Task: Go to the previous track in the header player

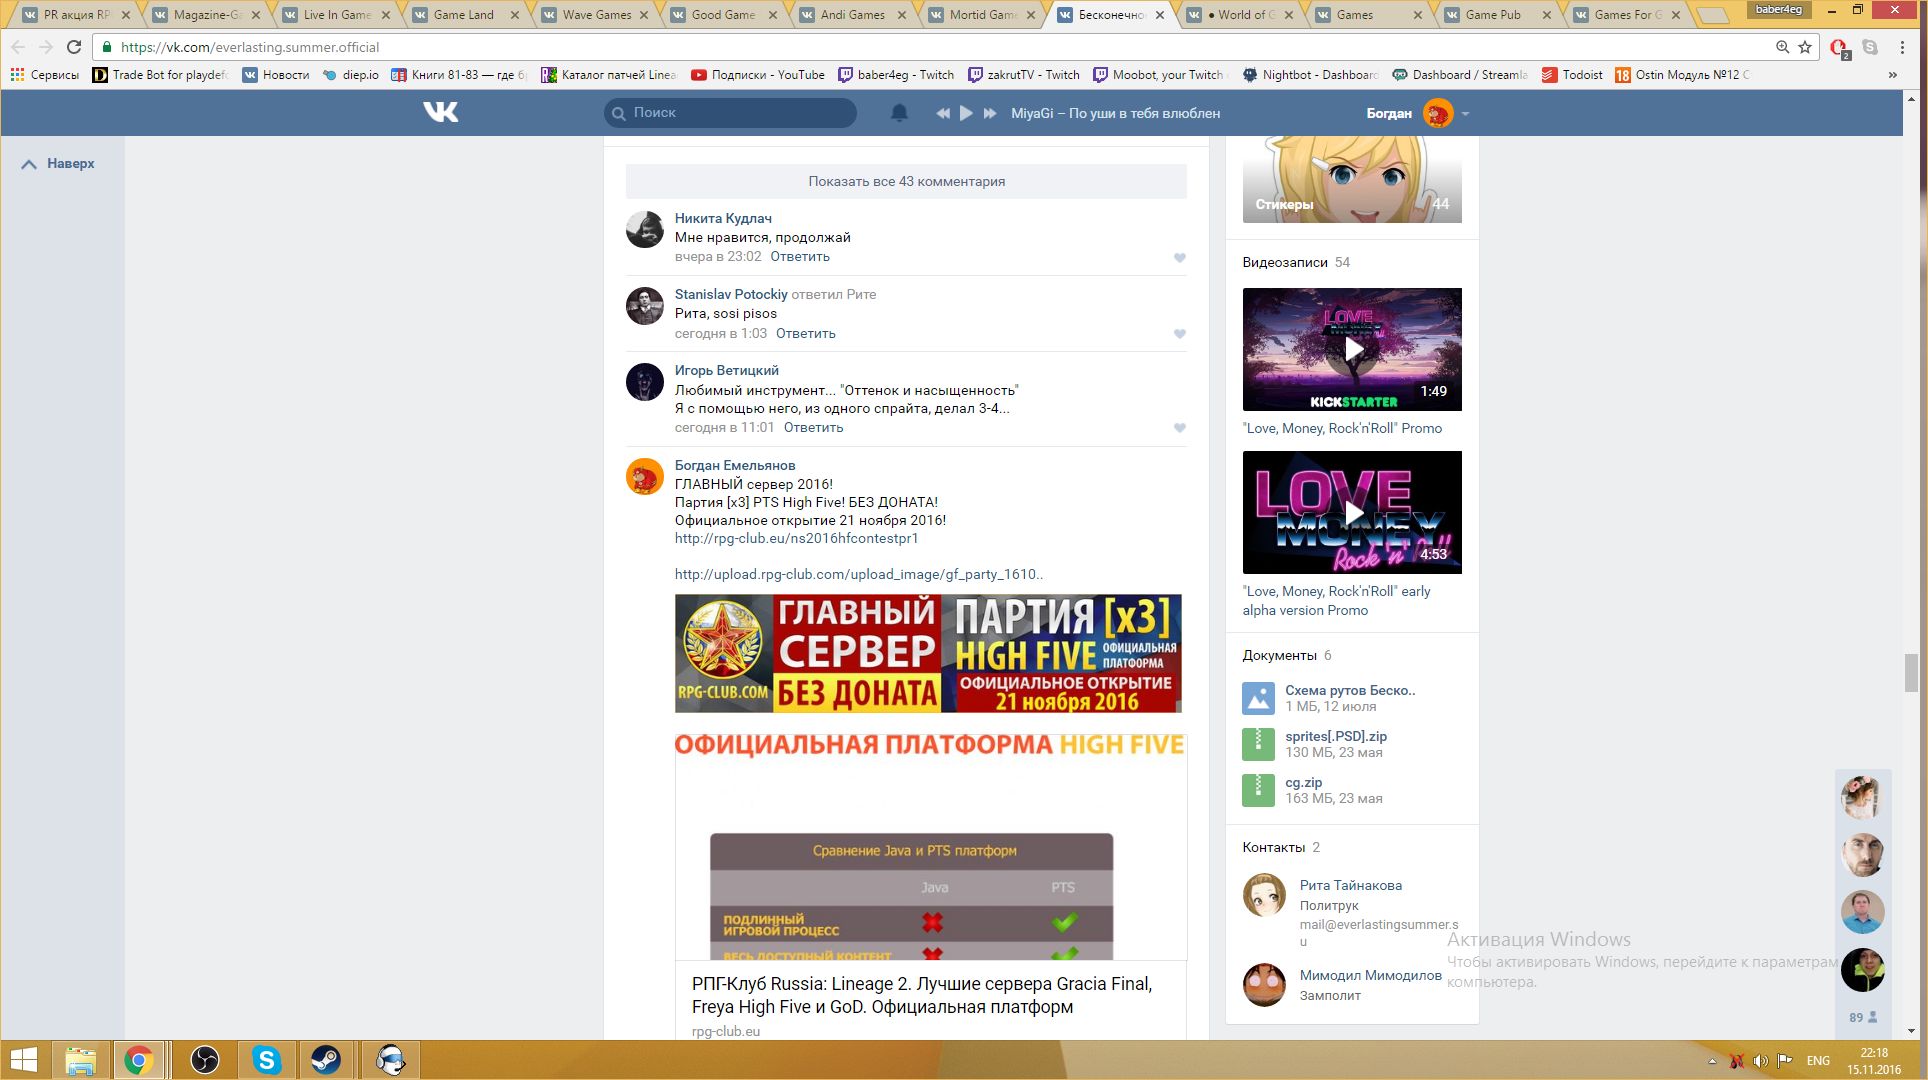Action: click(942, 113)
